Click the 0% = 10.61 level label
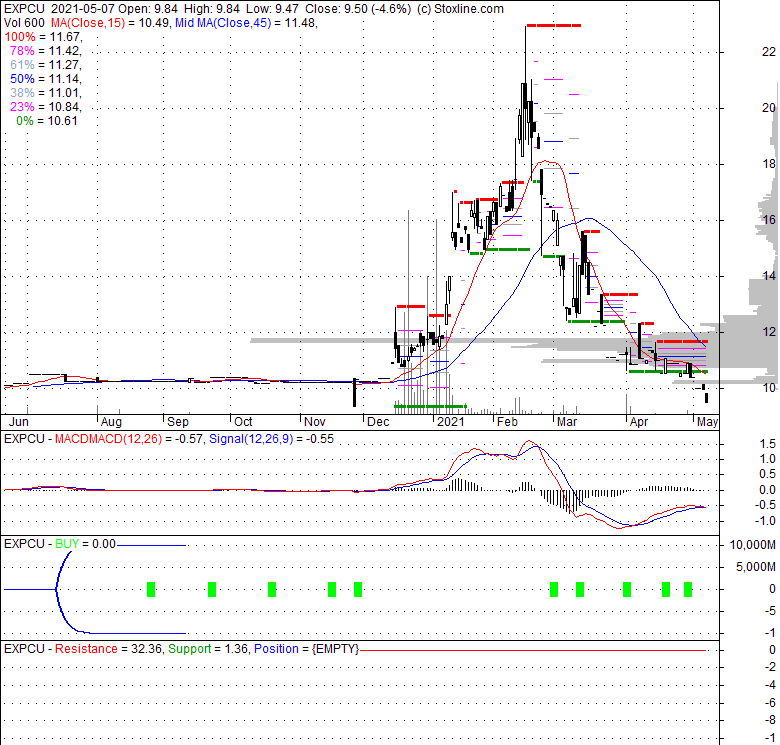The width and height of the screenshot is (780, 745). 47,121
